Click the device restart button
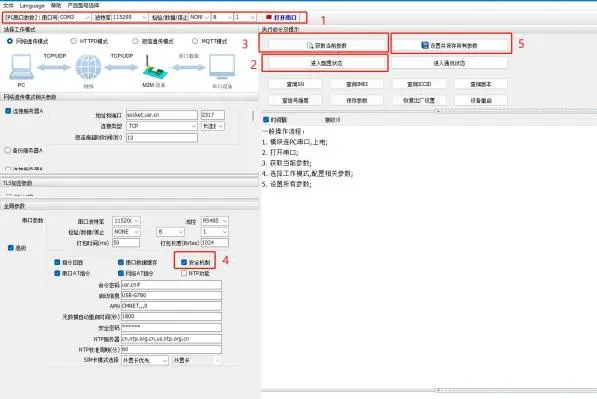This screenshot has width=597, height=399. pos(481,101)
